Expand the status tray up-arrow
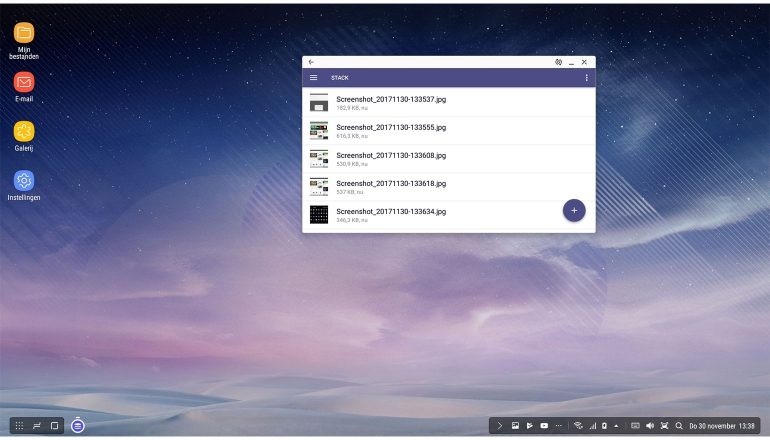The image size is (770, 440). click(616, 426)
